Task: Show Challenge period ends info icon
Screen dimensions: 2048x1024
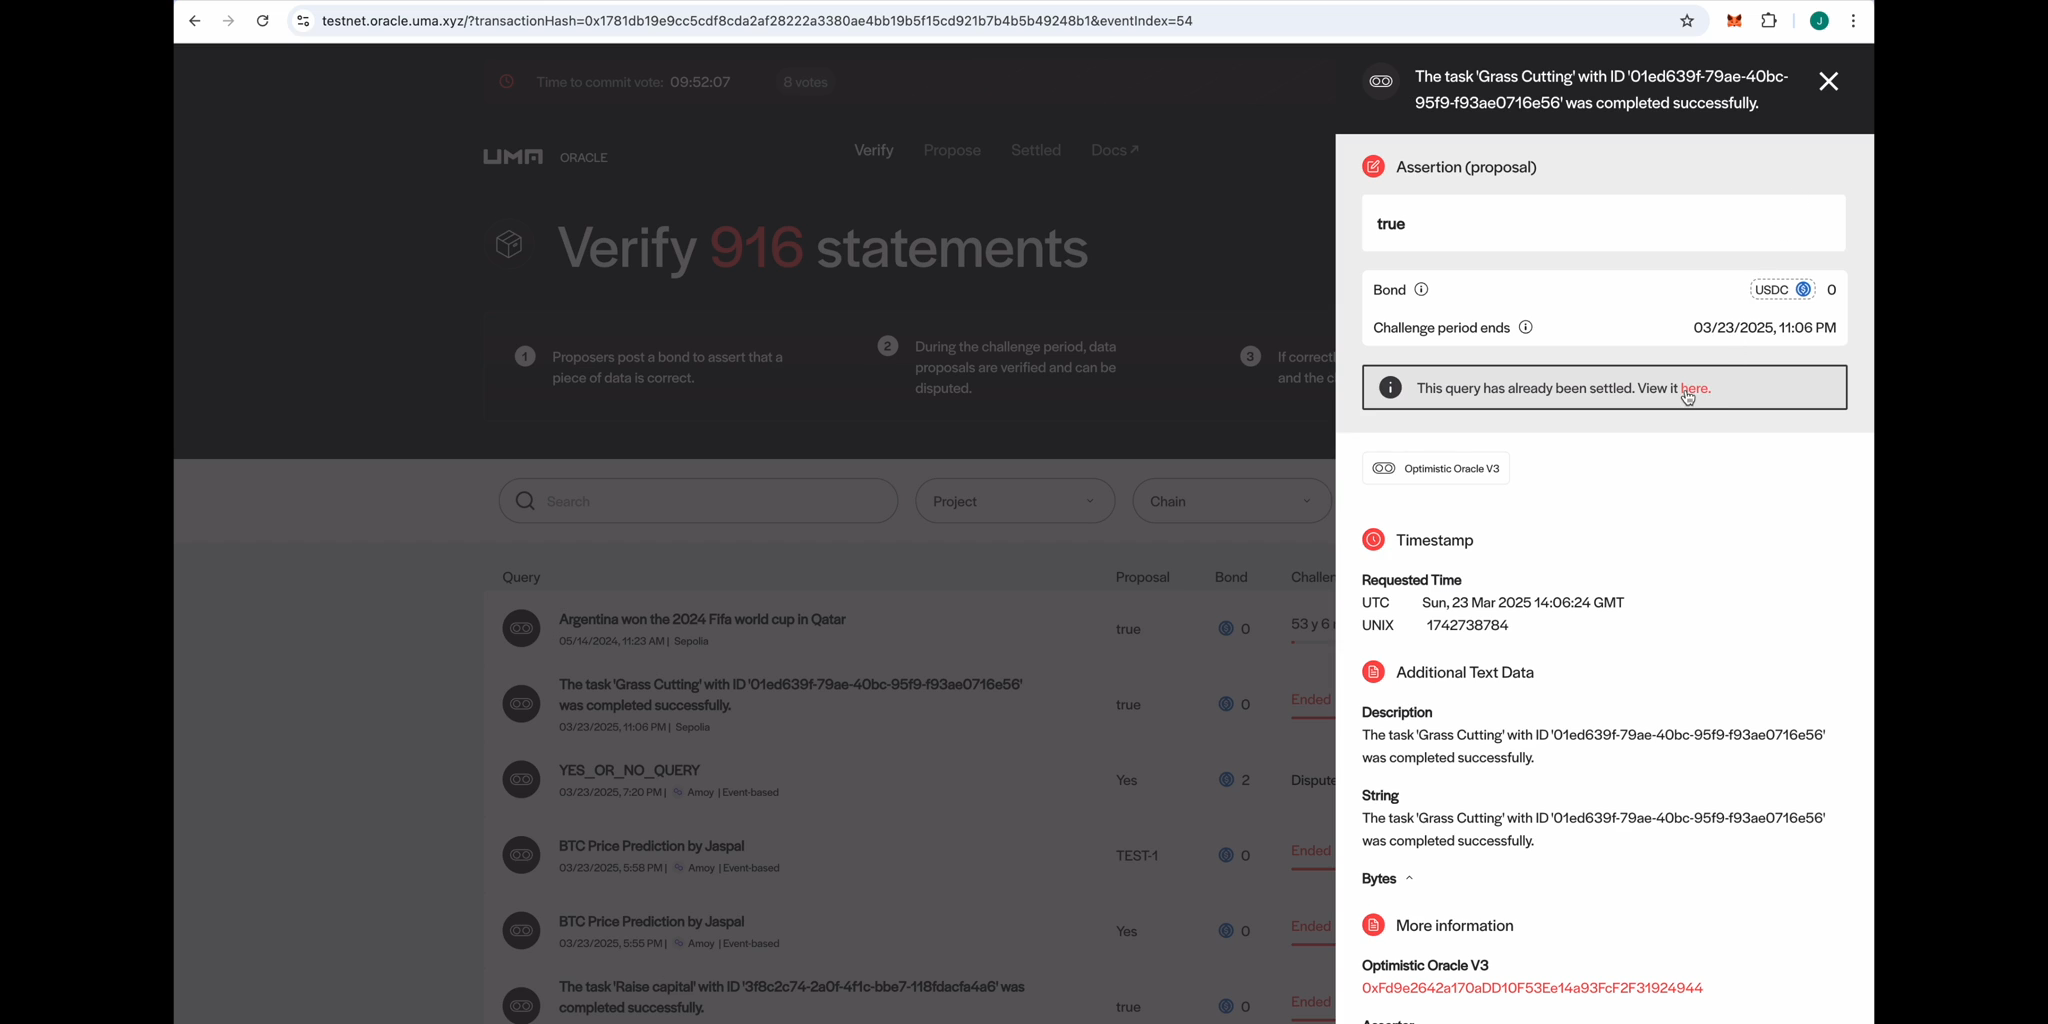Action: (1525, 328)
